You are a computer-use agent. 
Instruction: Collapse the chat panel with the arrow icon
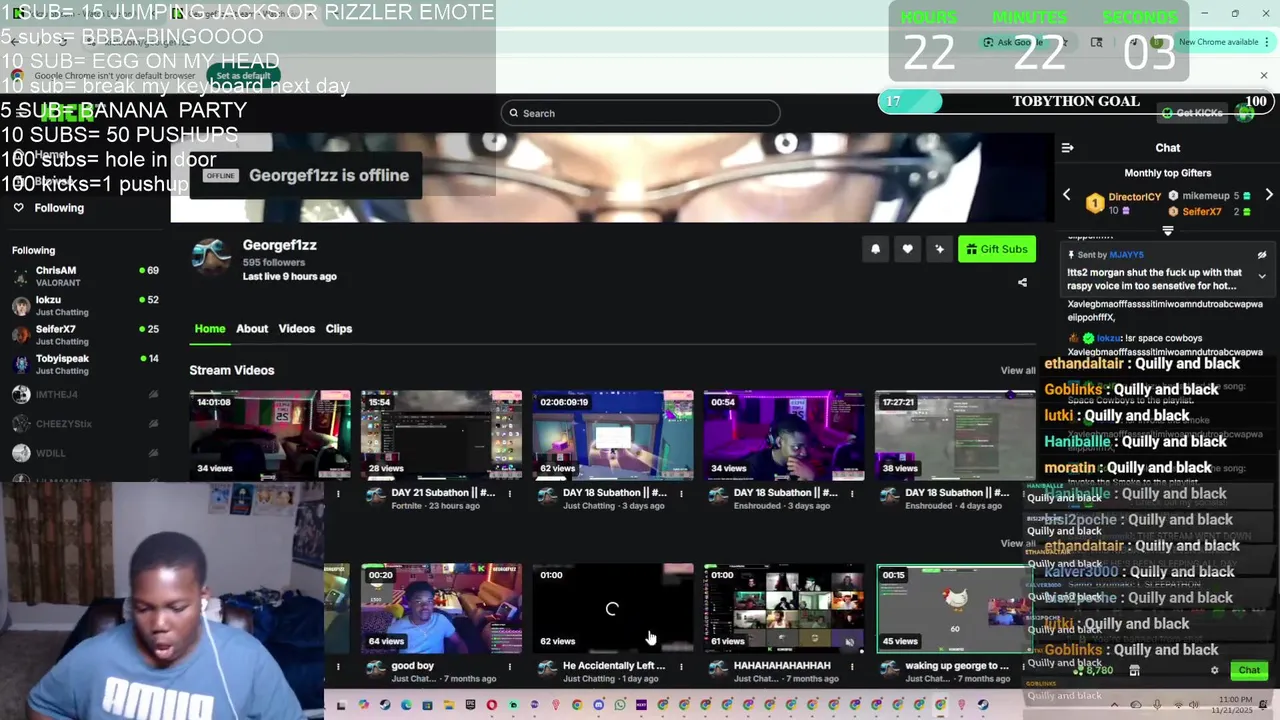(1067, 148)
